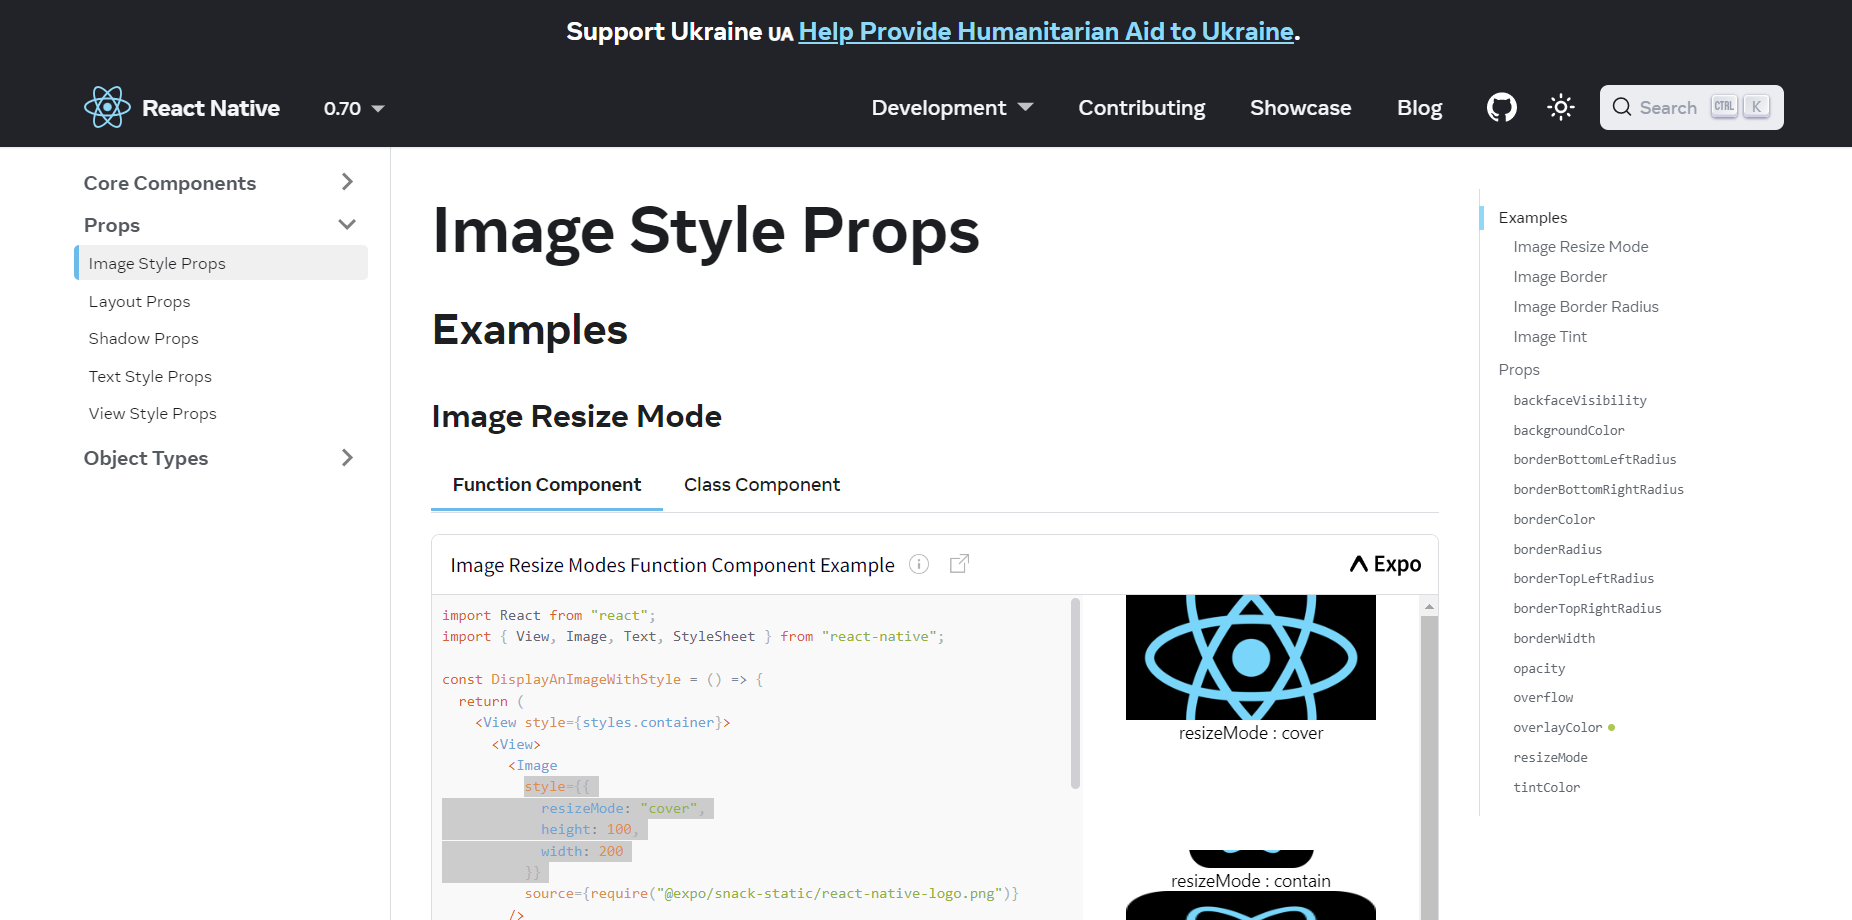Open the GitHub repository icon
This screenshot has height=920, width=1852.
tap(1501, 107)
